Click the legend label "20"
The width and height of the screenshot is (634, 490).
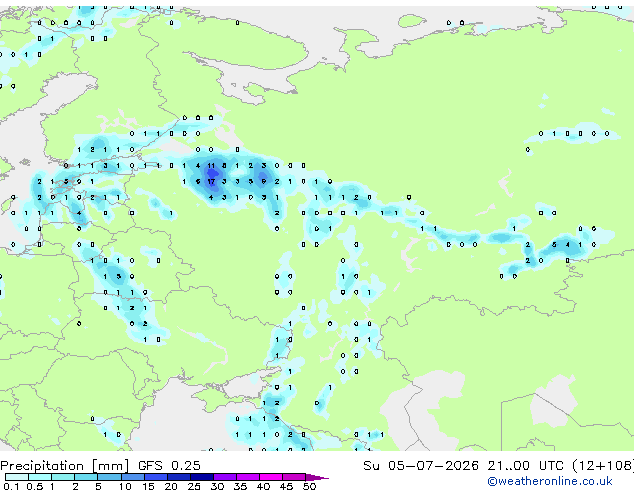click(x=171, y=486)
